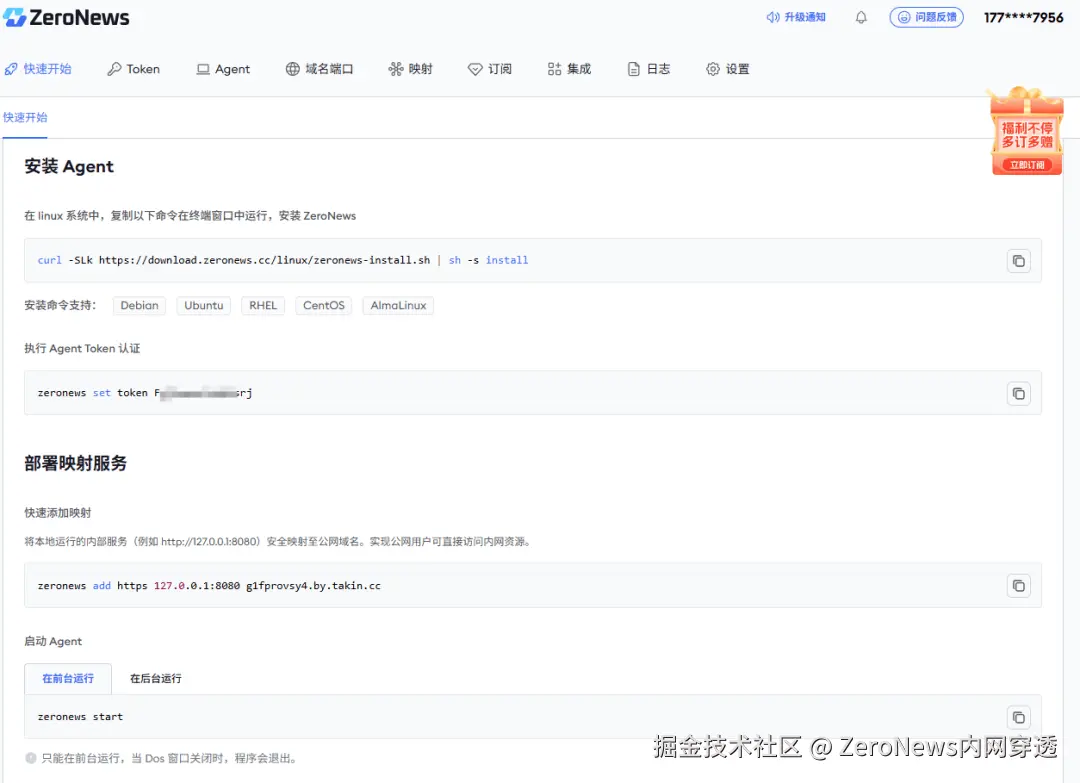Go to 快速开始 in the nav bar
This screenshot has width=1080, height=783.
tap(38, 69)
